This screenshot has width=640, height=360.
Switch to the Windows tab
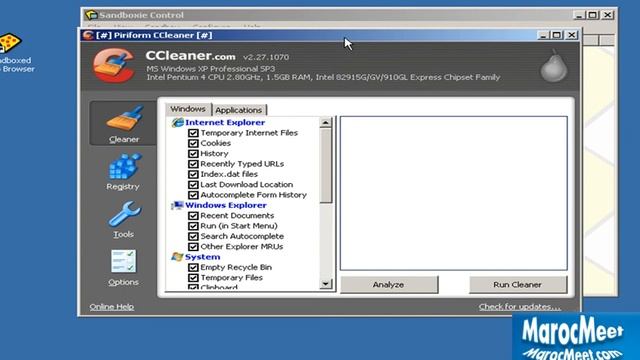point(188,109)
